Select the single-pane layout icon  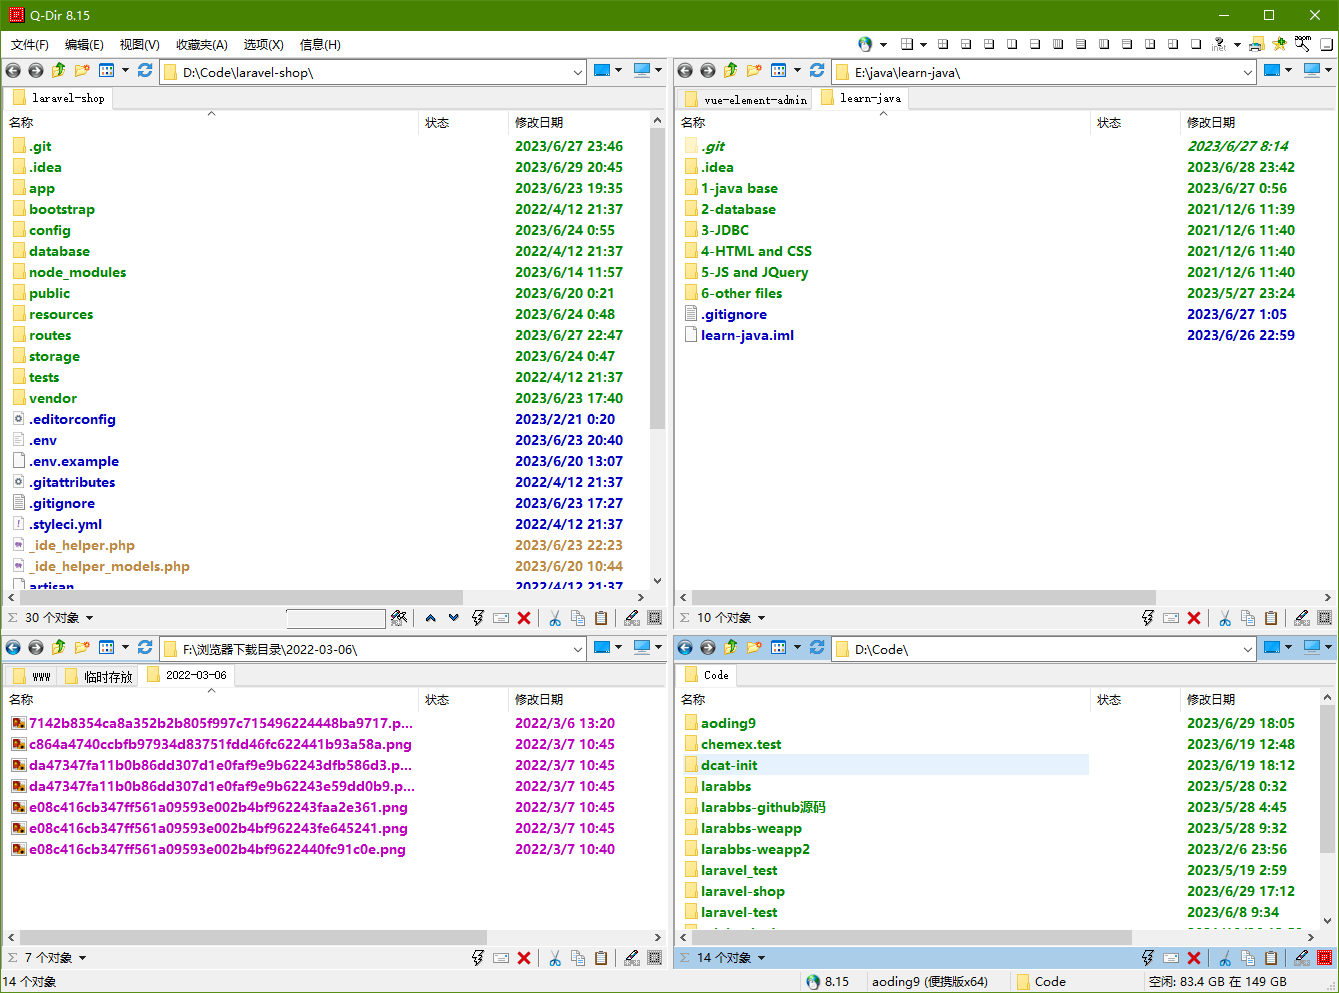[1196, 44]
